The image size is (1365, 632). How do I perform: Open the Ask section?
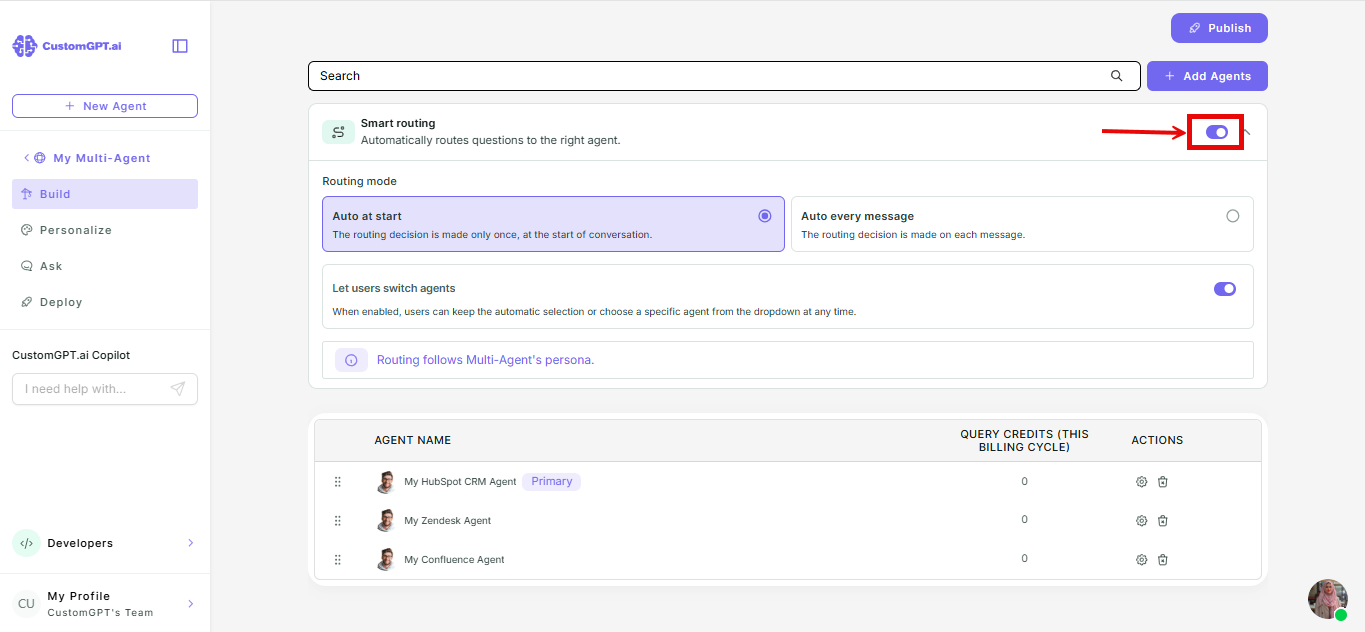click(x=105, y=266)
